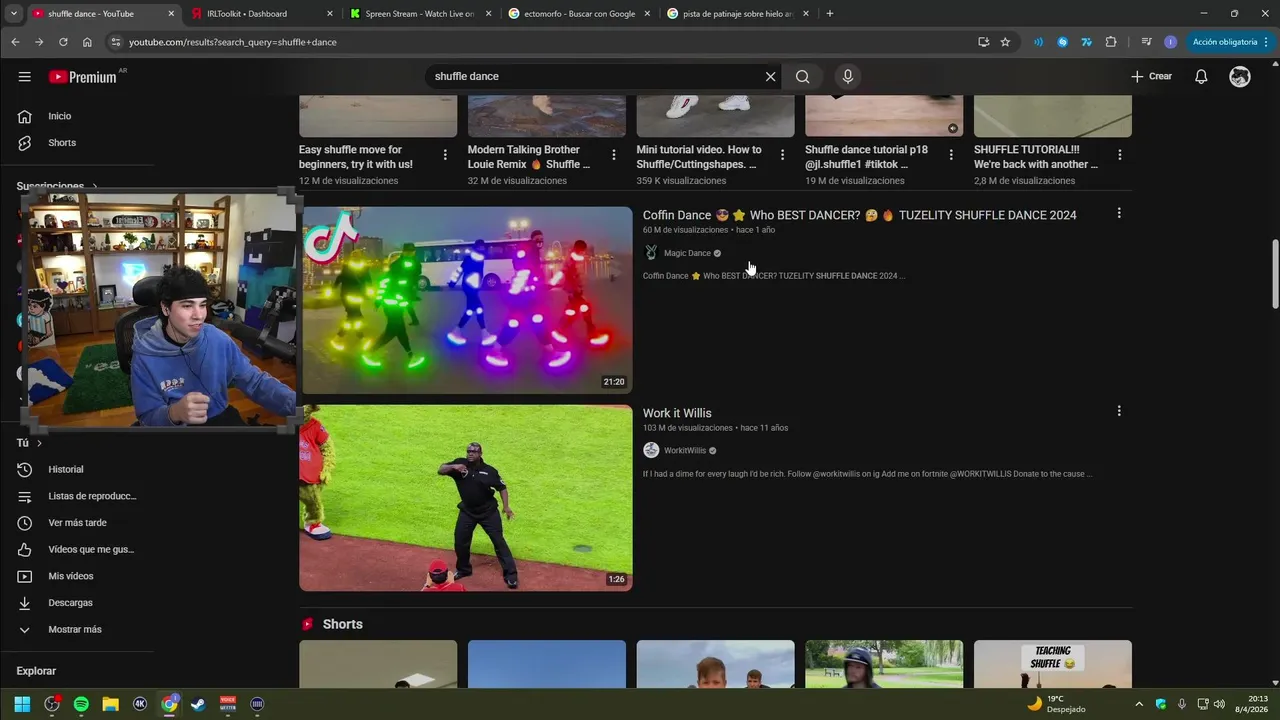
Task: Play the Work it Willis thumbnail
Action: [x=466, y=498]
